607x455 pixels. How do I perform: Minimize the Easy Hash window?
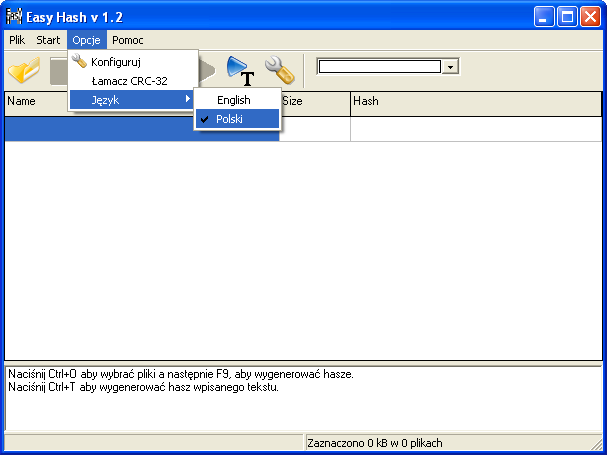click(x=544, y=17)
